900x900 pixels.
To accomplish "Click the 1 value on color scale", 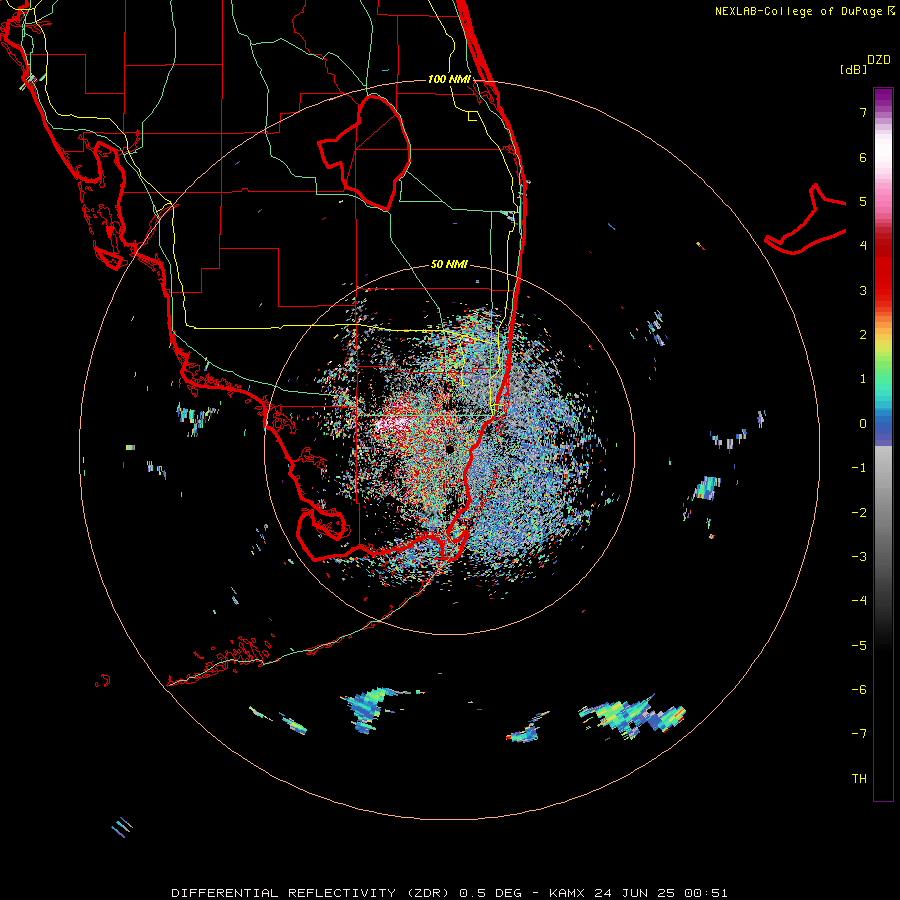I will (863, 379).
